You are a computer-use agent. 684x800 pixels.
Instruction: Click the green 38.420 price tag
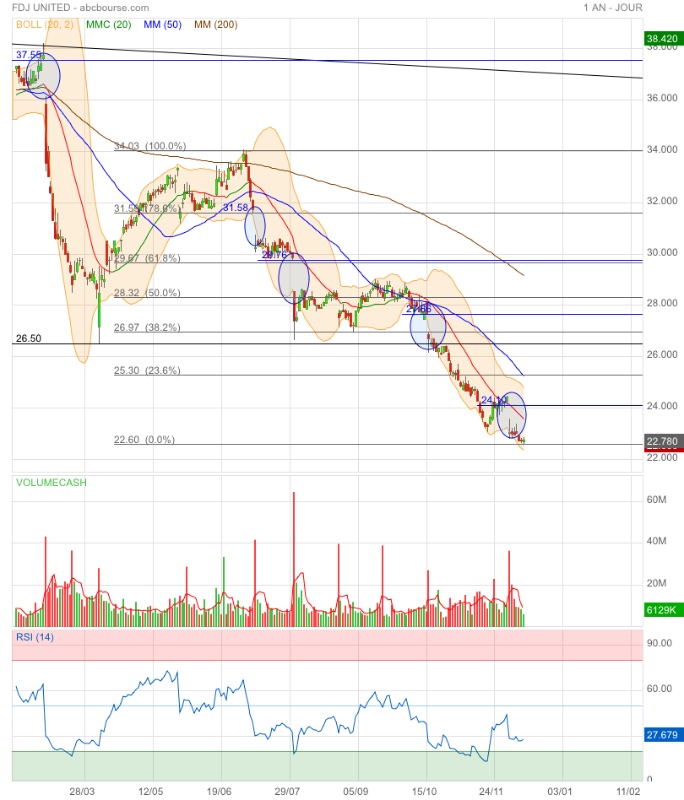pyautogui.click(x=662, y=38)
